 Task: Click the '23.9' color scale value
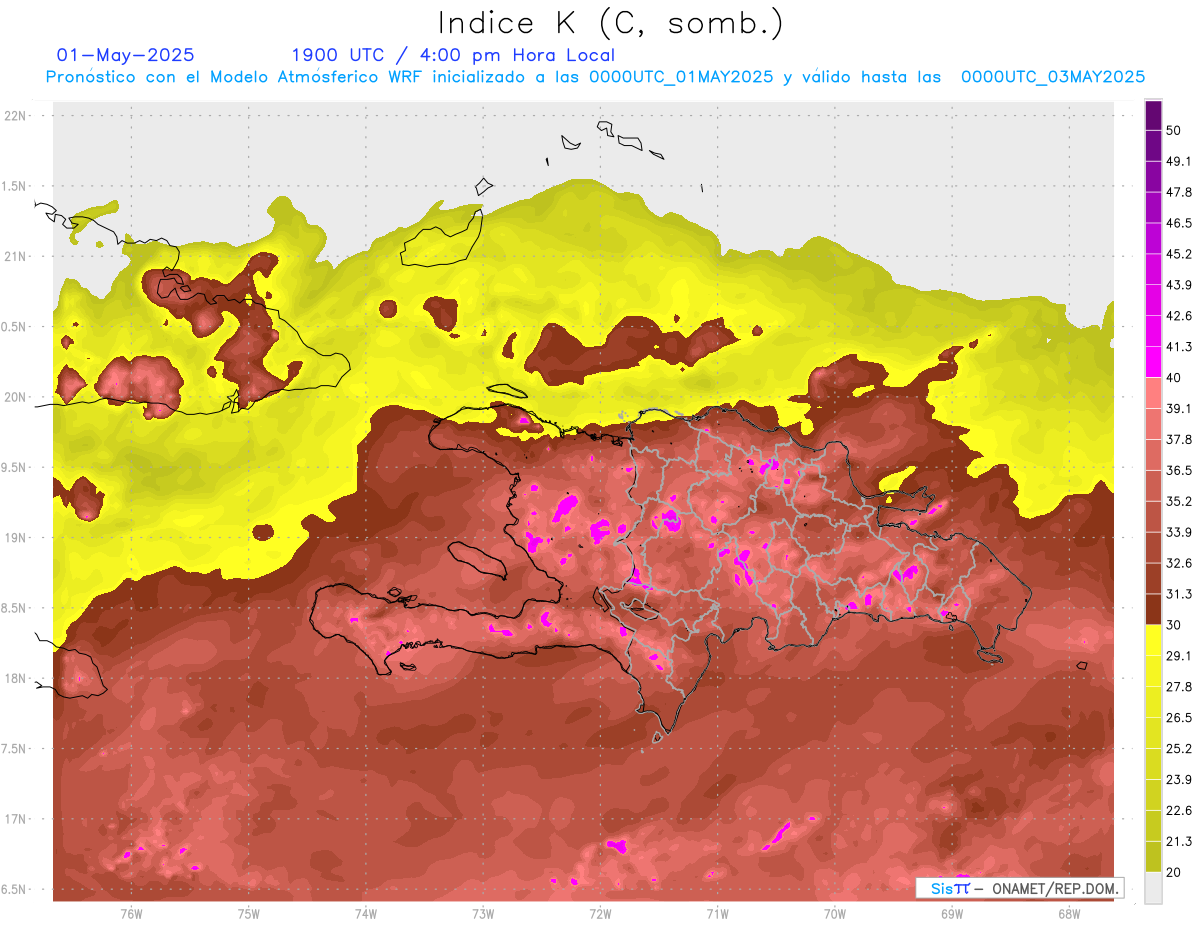pyautogui.click(x=1178, y=780)
